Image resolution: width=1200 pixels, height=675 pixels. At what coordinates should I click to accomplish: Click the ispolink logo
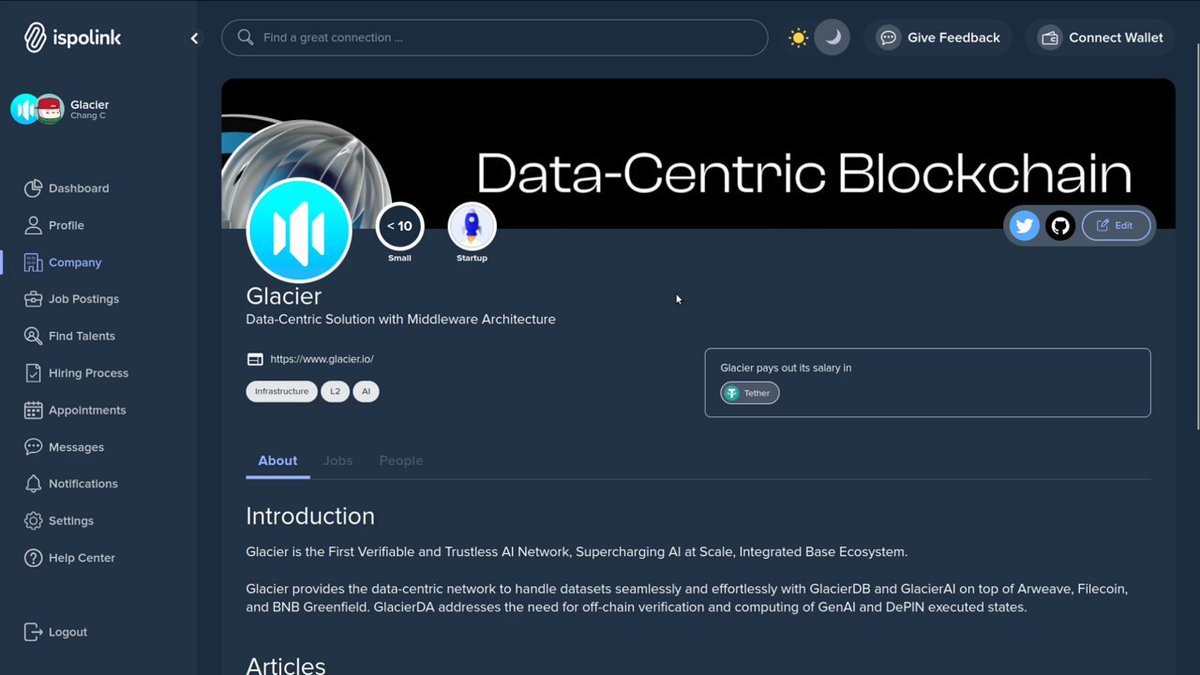[x=72, y=38]
